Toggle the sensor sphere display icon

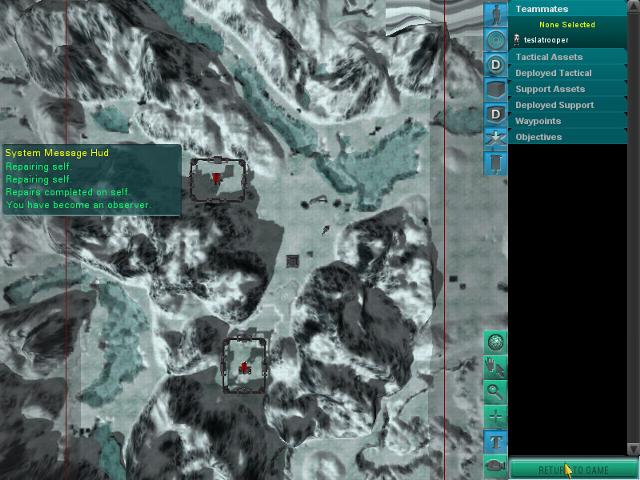tap(496, 342)
